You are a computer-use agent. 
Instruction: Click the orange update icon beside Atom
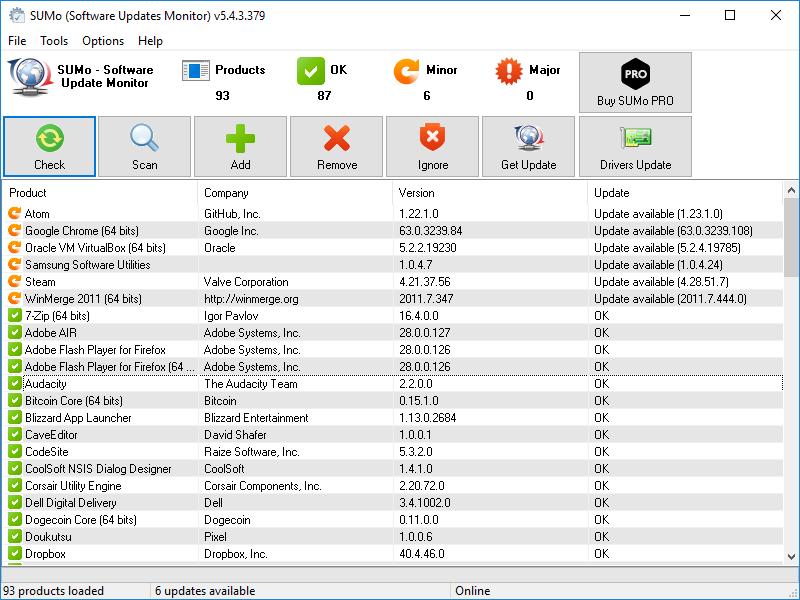click(x=15, y=214)
